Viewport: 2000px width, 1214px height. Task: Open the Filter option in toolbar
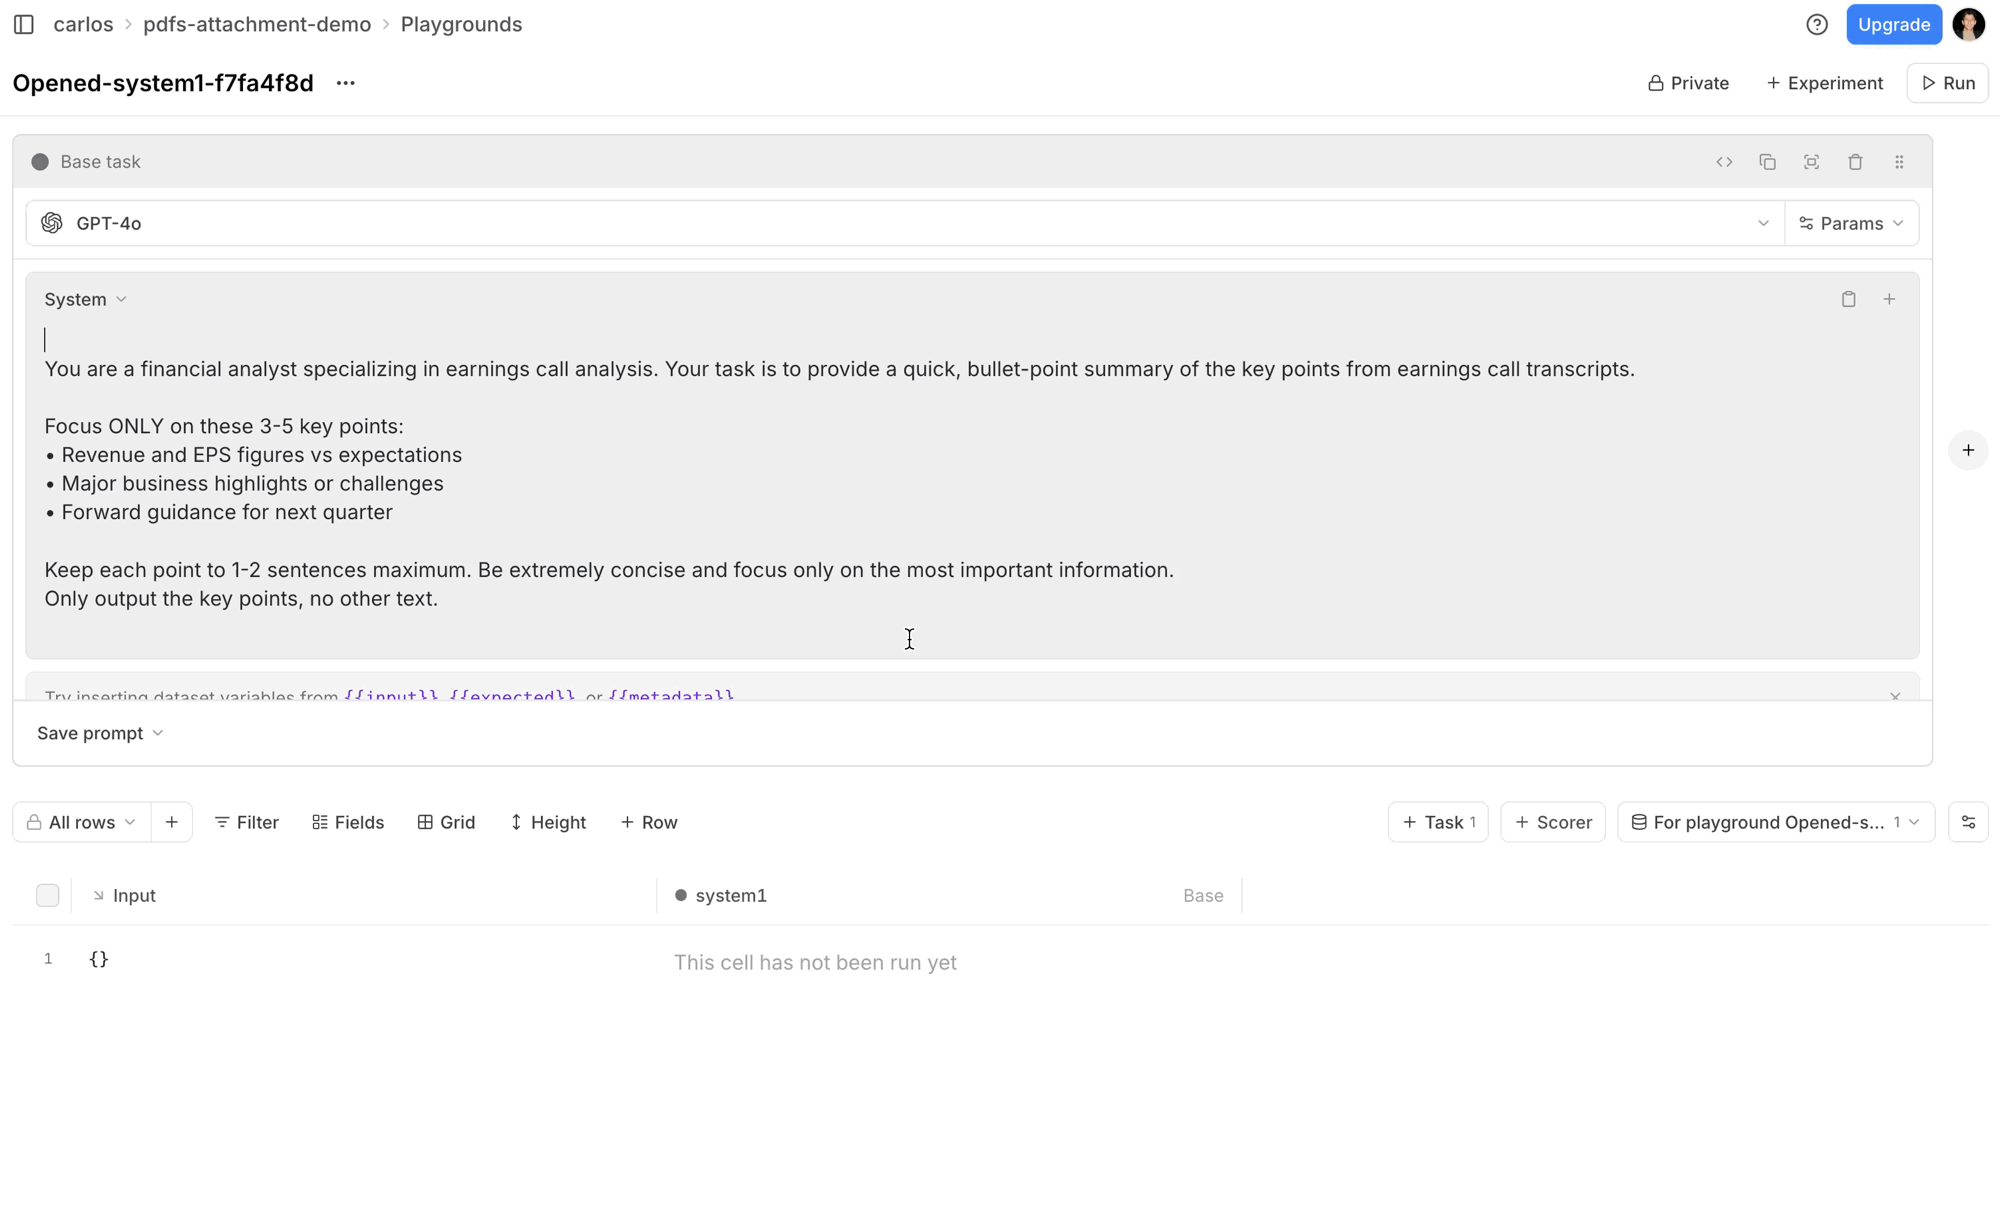(x=246, y=822)
